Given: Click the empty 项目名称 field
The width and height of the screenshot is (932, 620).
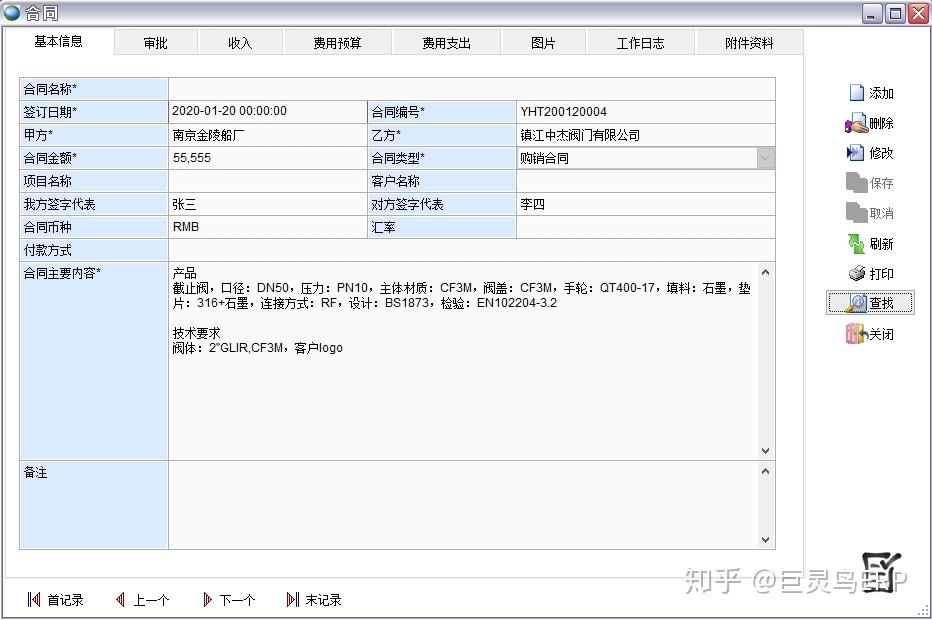Looking at the screenshot, I should point(267,181).
